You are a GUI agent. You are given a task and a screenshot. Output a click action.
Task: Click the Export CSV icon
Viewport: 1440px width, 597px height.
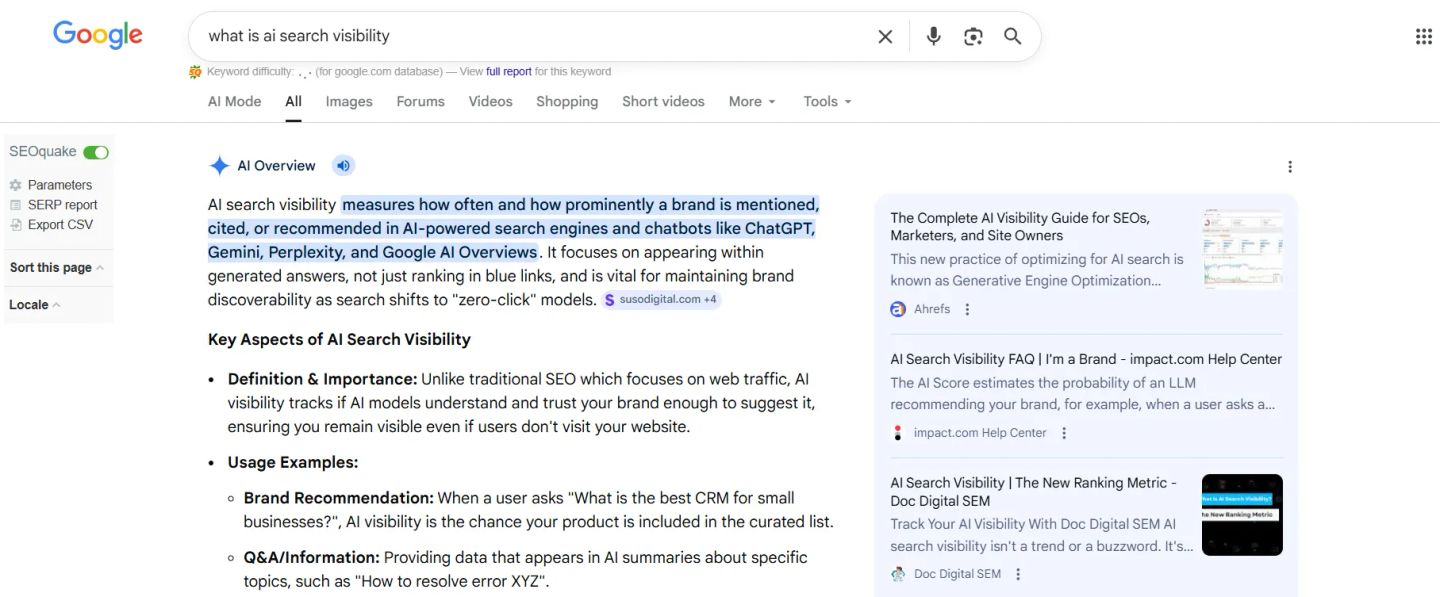15,225
